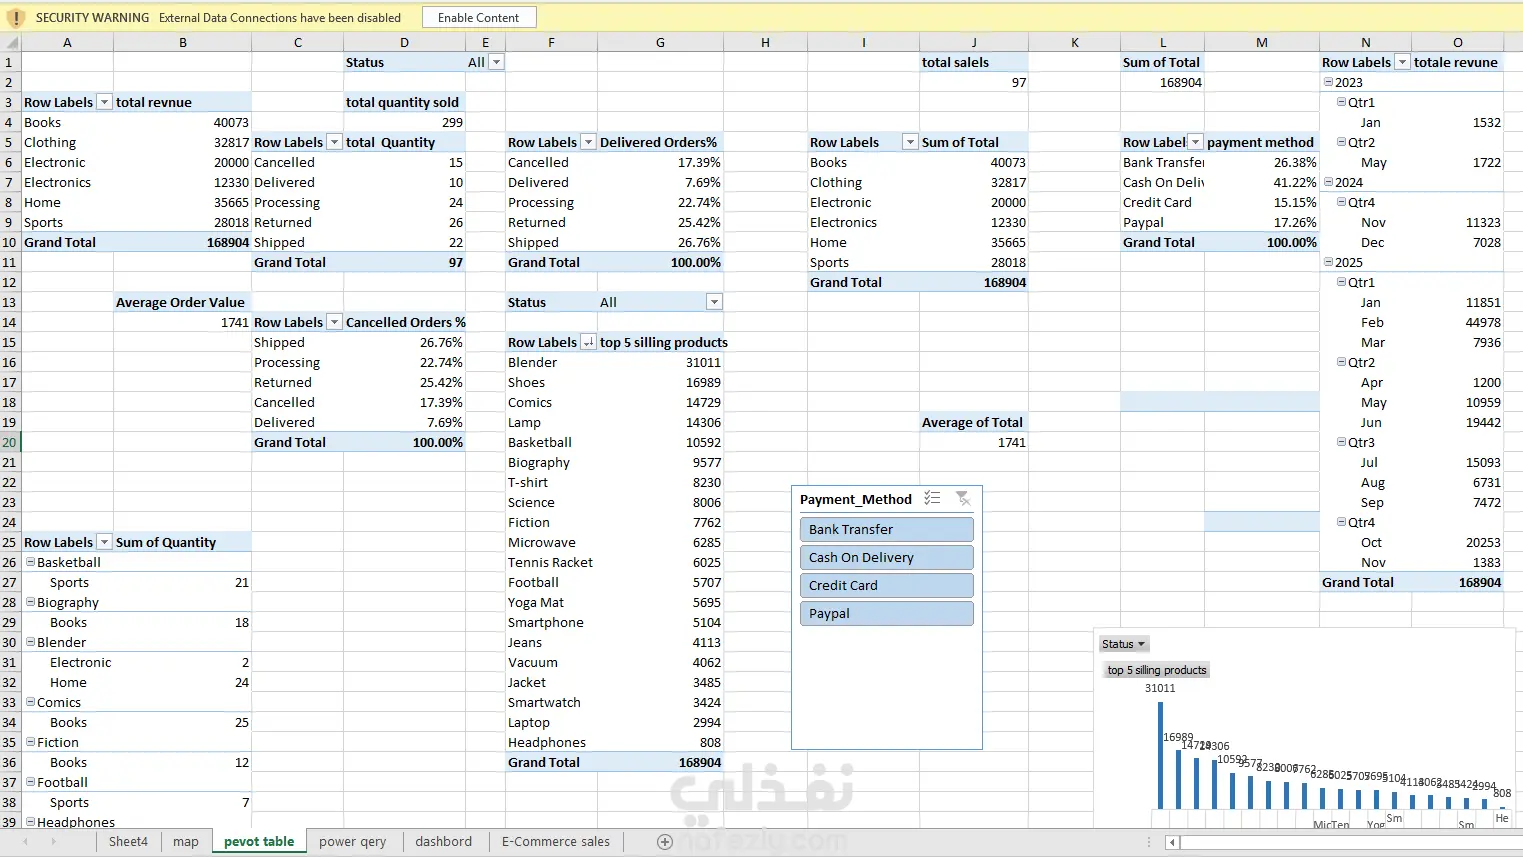Image resolution: width=1523 pixels, height=857 pixels.
Task: Collapse the 2025 year group
Action: point(1328,262)
